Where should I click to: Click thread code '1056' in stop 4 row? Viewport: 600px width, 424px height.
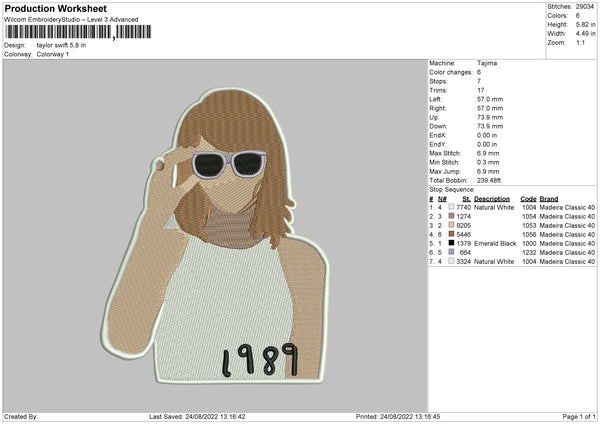pyautogui.click(x=529, y=235)
